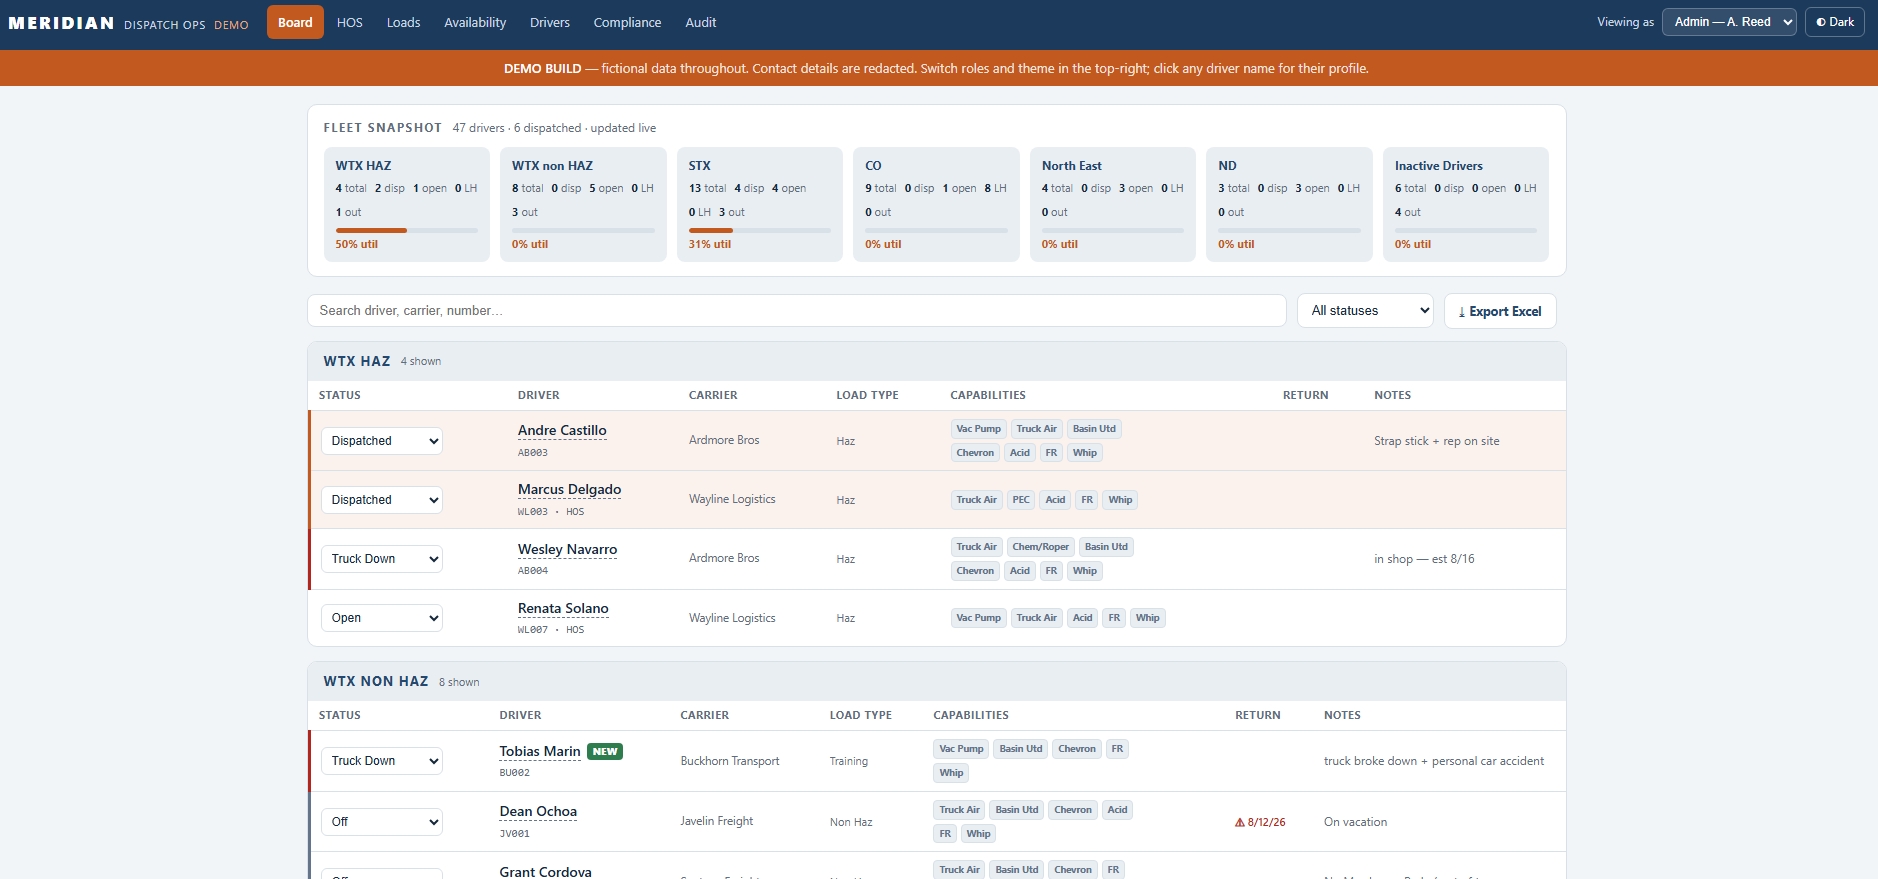Click the NEW badge beside Tobias Marin
The height and width of the screenshot is (879, 1878).
pos(605,751)
